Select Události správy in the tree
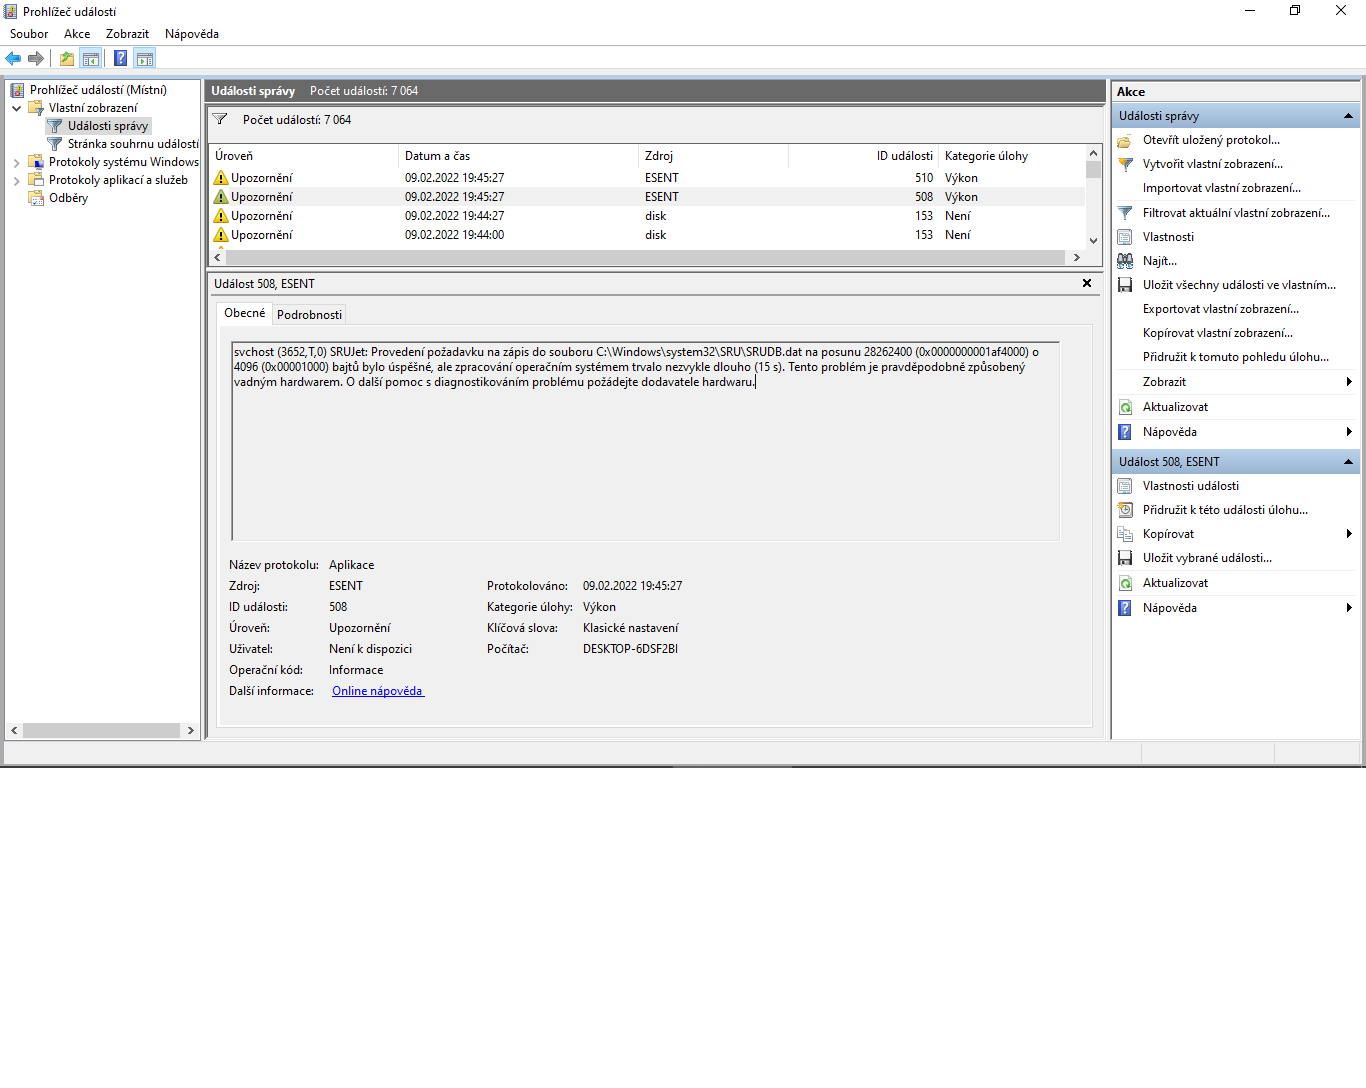Screen dimensions: 1366x1088 [108, 126]
